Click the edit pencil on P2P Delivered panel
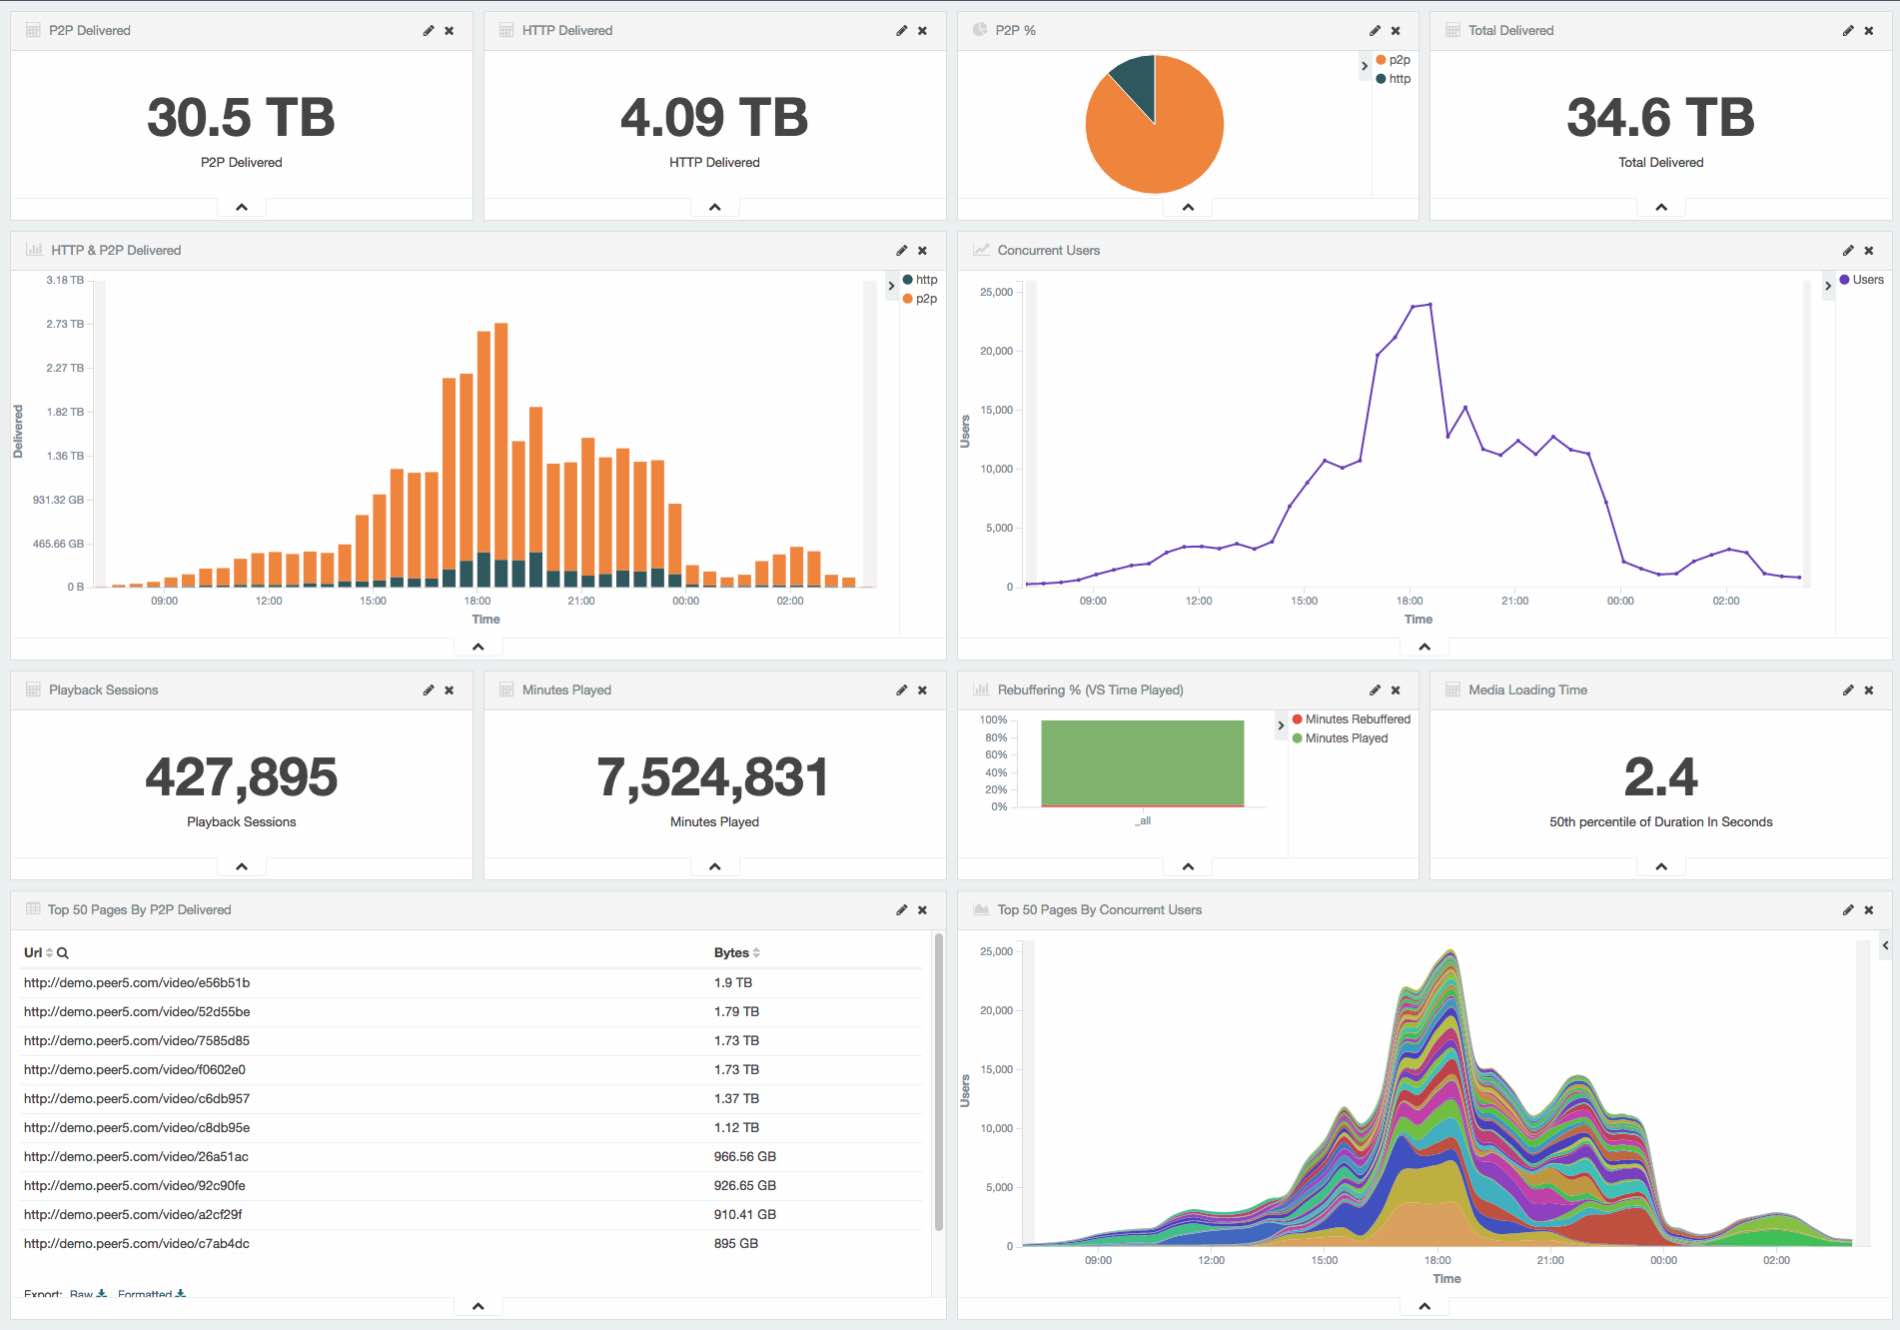Screen dimensions: 1900x1330 point(428,31)
